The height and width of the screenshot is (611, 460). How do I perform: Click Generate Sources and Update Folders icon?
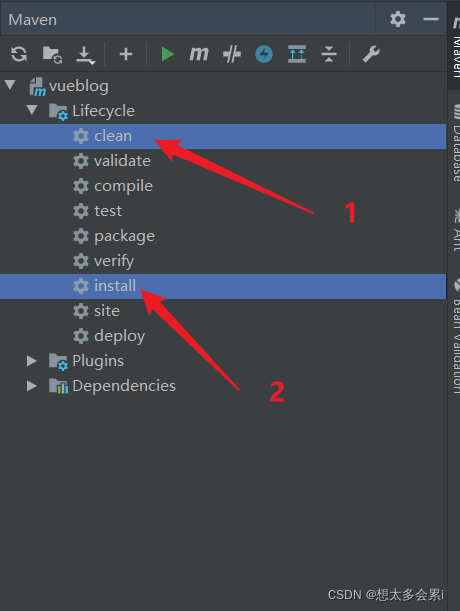click(x=52, y=54)
